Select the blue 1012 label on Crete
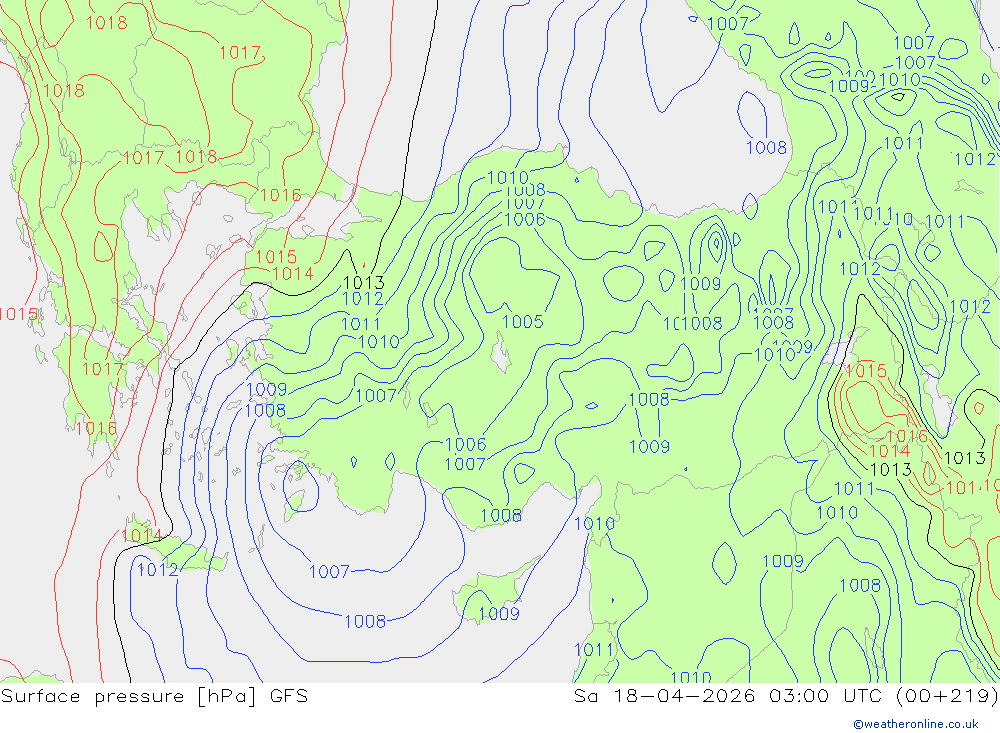The image size is (1000, 733). 158,570
